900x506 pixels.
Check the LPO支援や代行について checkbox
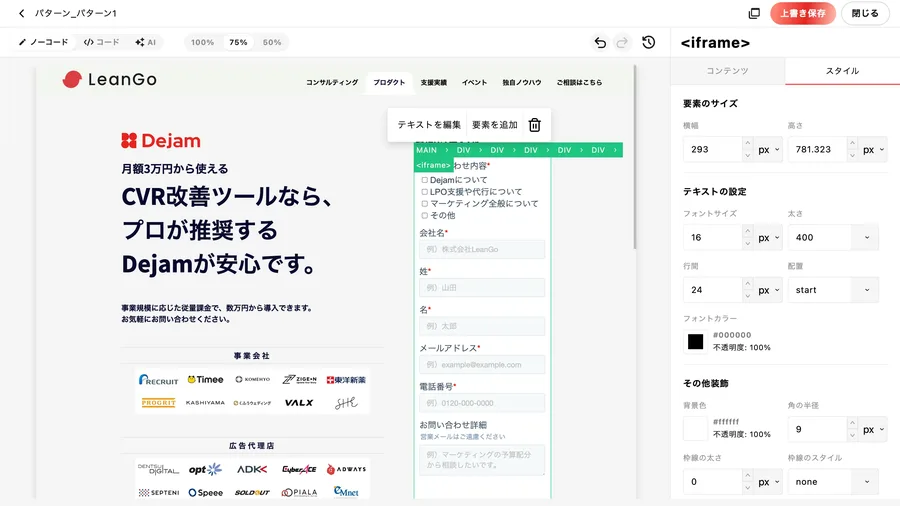click(x=425, y=192)
